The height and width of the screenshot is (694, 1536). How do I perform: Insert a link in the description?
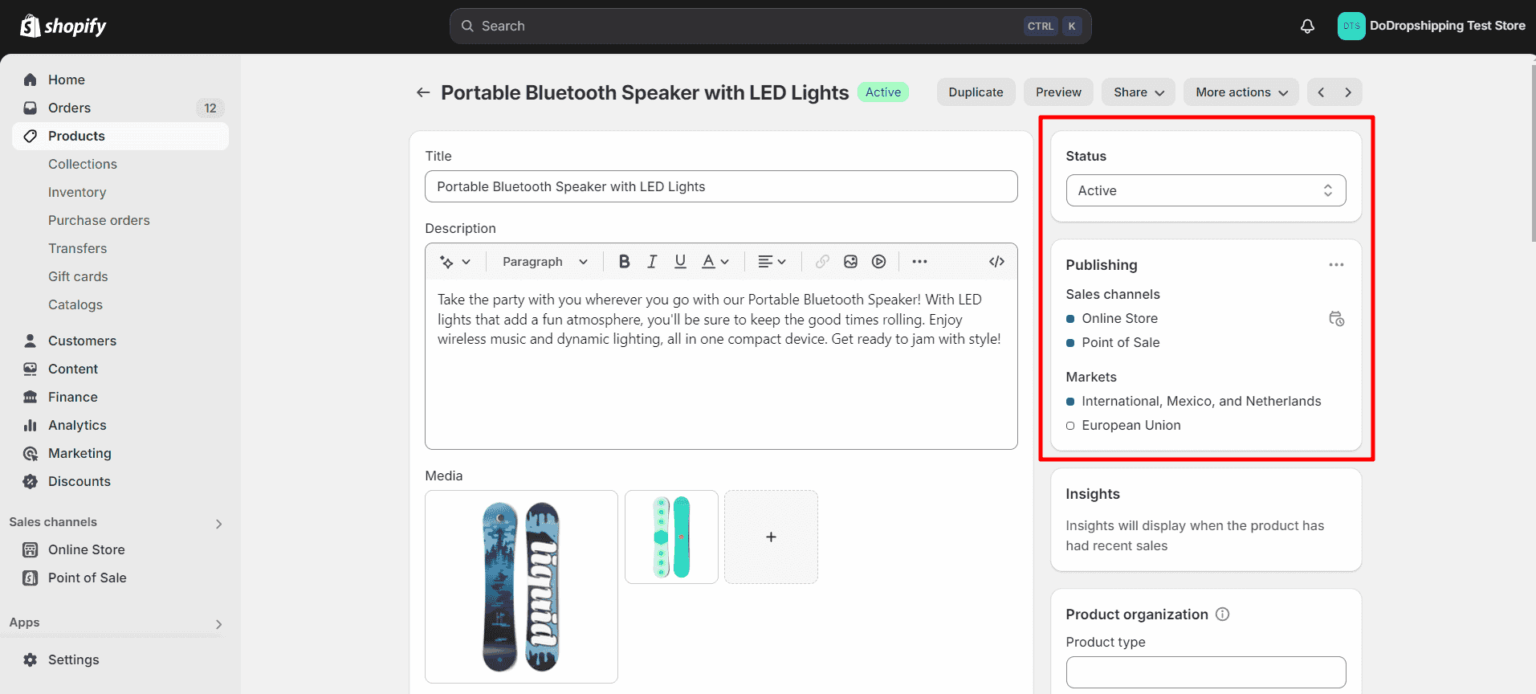tap(822, 261)
